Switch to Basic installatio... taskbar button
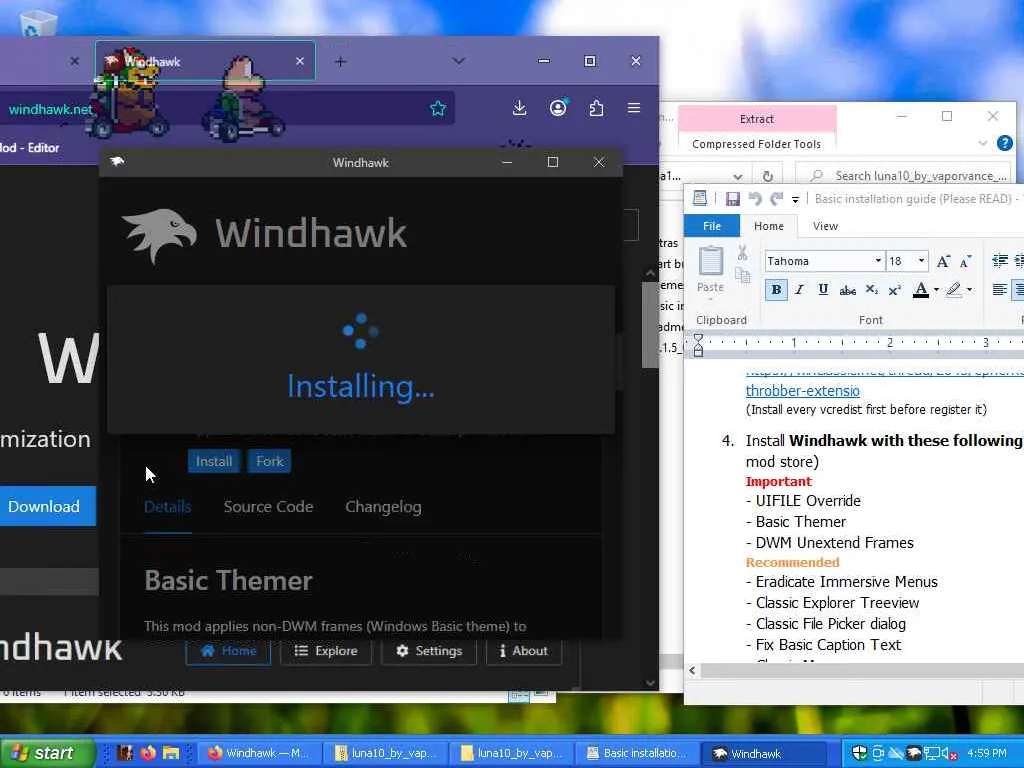The height and width of the screenshot is (768, 1024). point(636,753)
